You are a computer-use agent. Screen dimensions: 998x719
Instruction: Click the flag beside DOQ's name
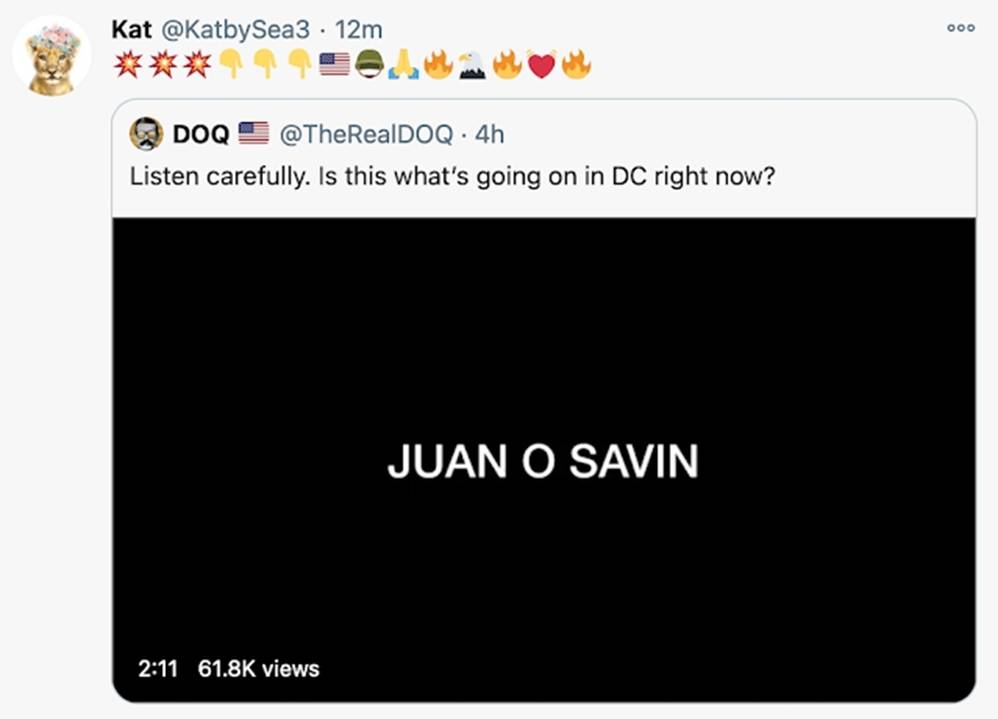point(254,133)
